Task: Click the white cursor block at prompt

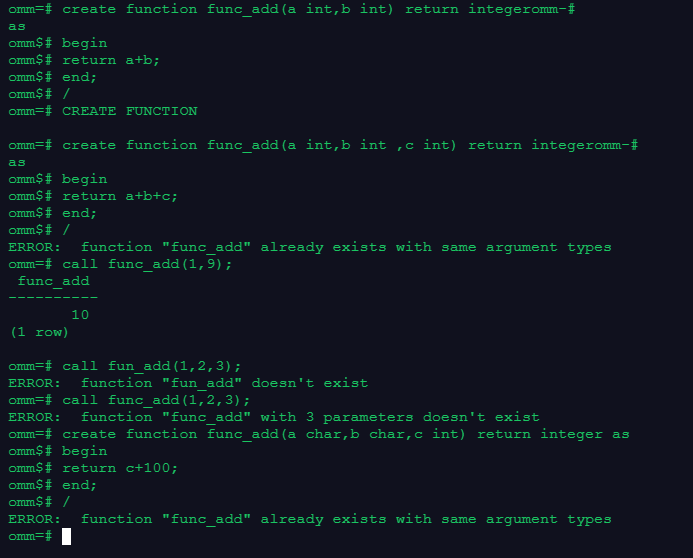Action: pos(66,536)
